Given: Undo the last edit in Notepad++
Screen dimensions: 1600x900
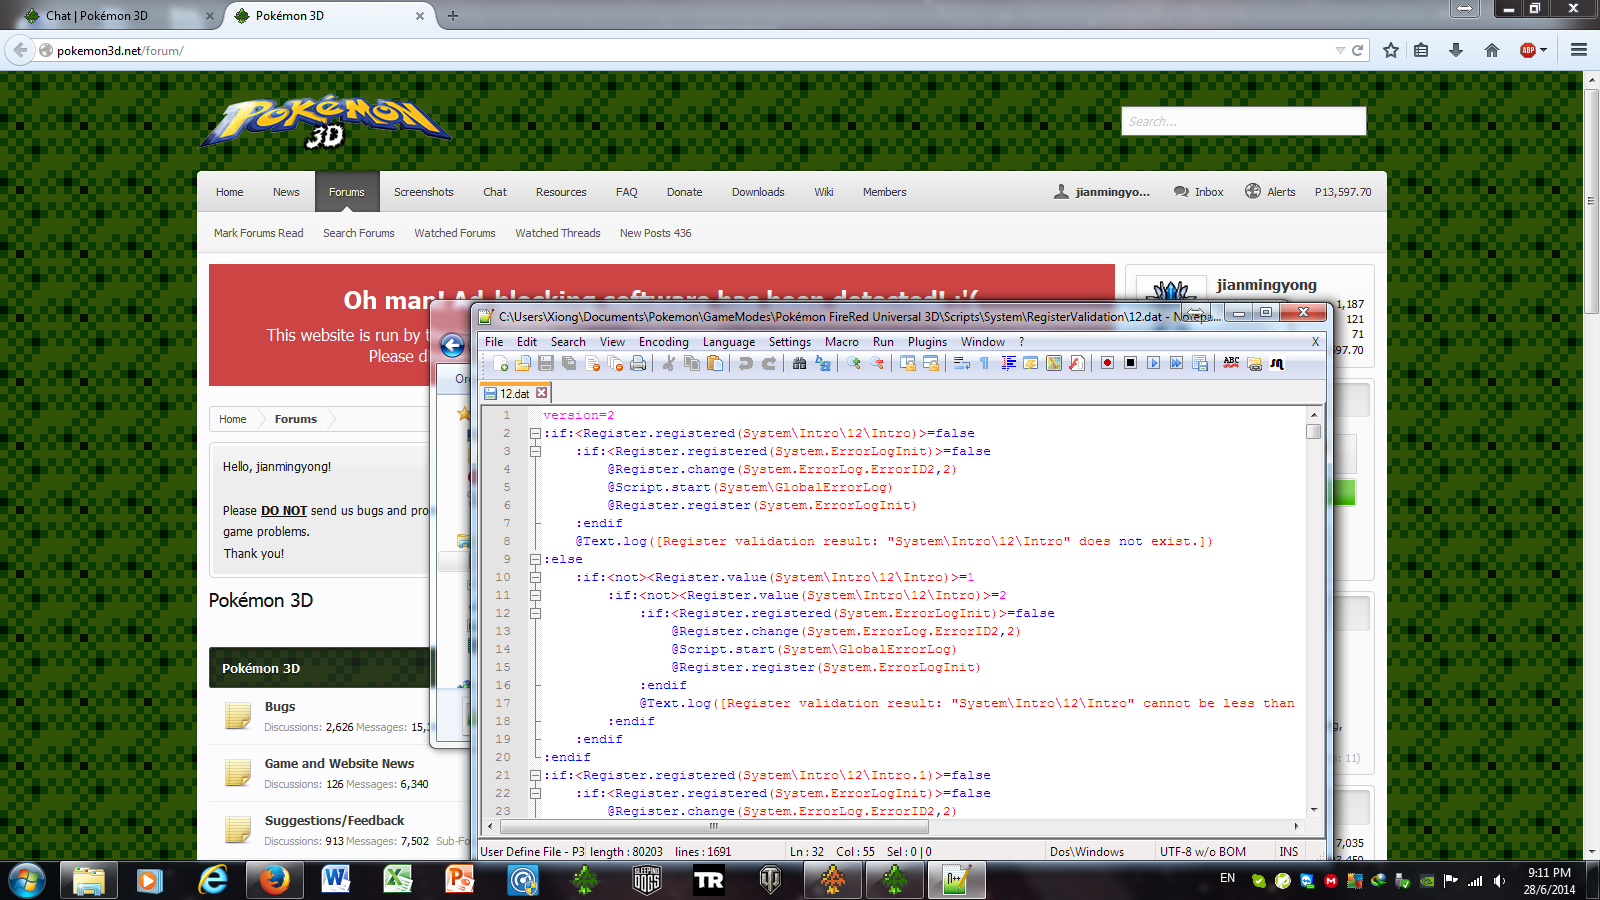Looking at the screenshot, I should coord(745,364).
